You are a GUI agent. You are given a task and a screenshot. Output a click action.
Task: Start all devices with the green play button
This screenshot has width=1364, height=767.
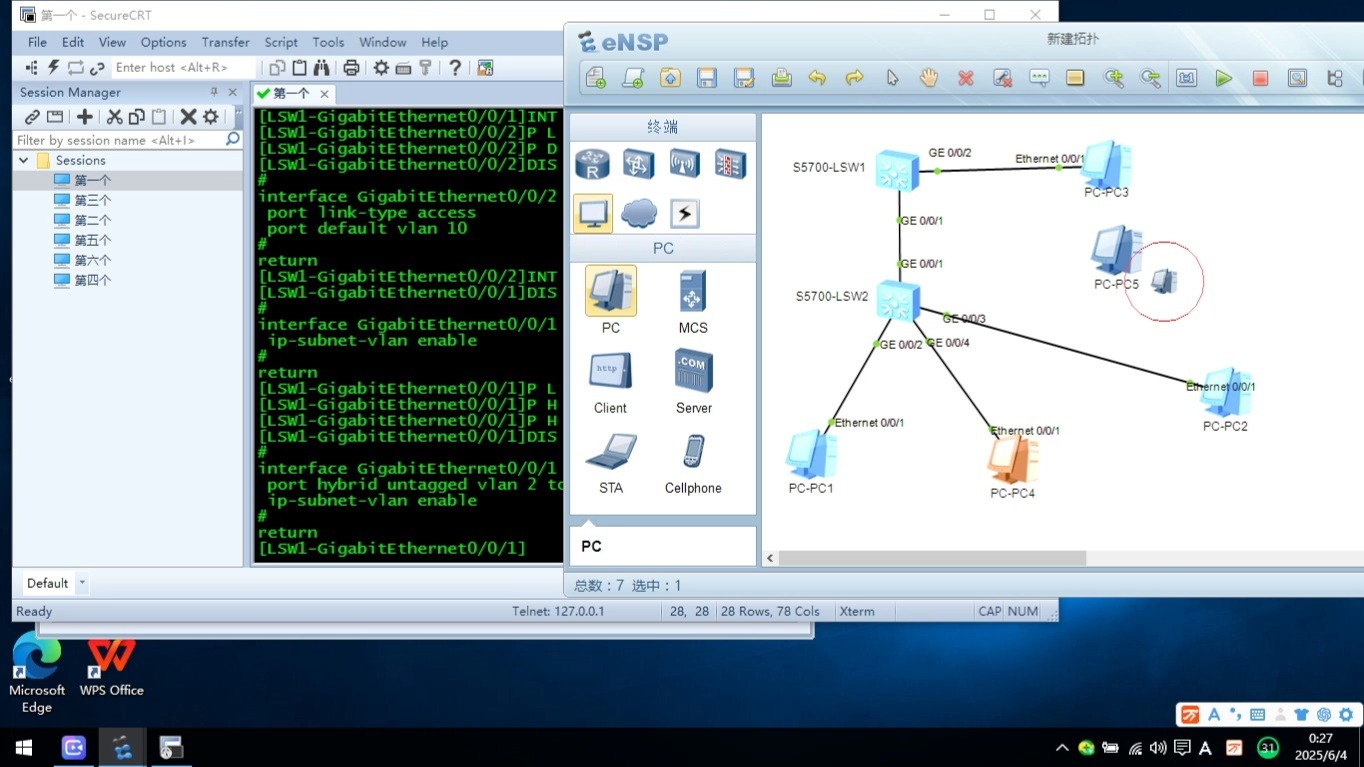[x=1223, y=77]
